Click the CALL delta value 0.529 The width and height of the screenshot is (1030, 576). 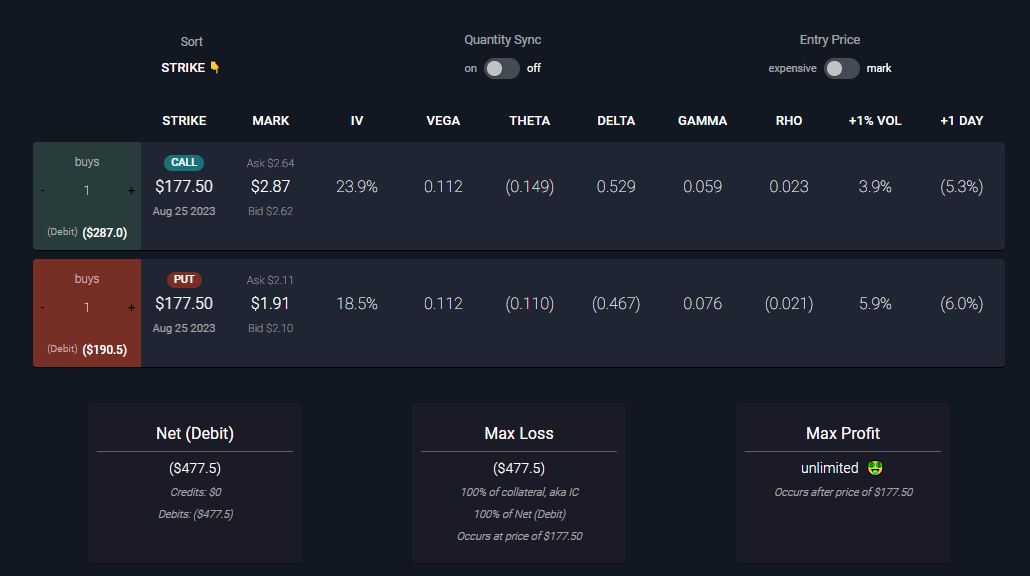(616, 187)
